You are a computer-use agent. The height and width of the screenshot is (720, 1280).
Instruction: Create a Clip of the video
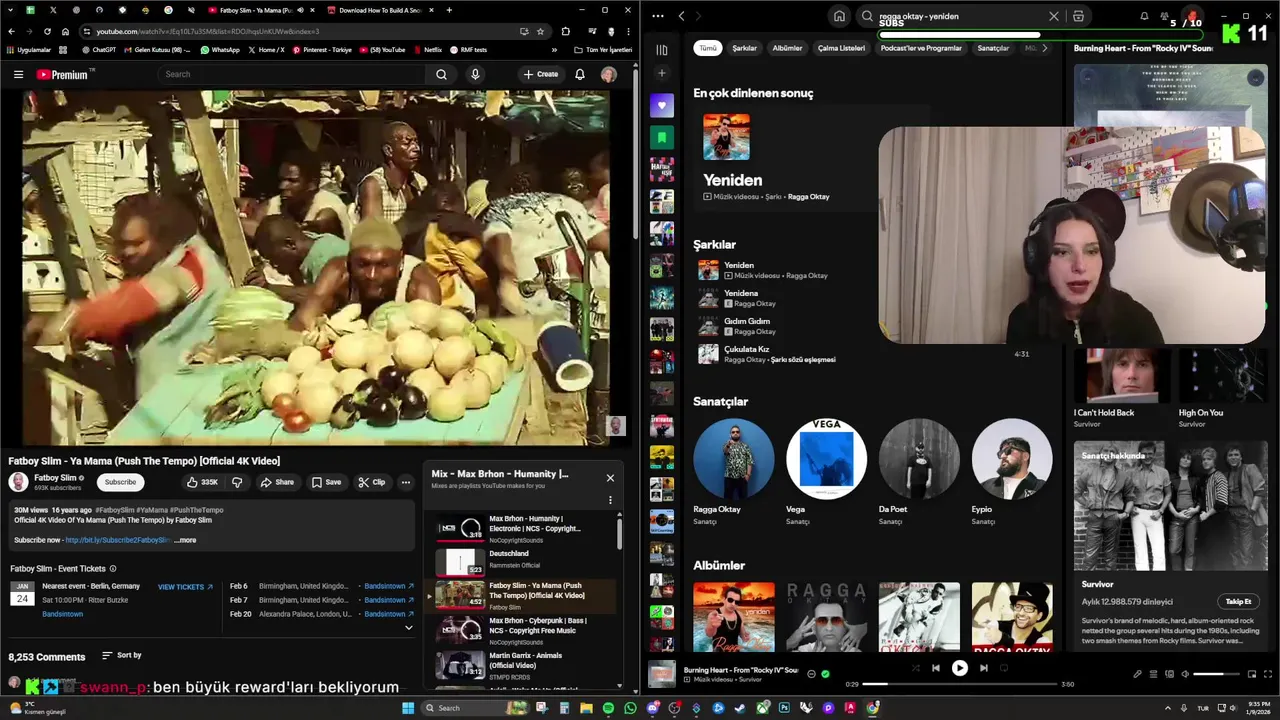pyautogui.click(x=372, y=482)
